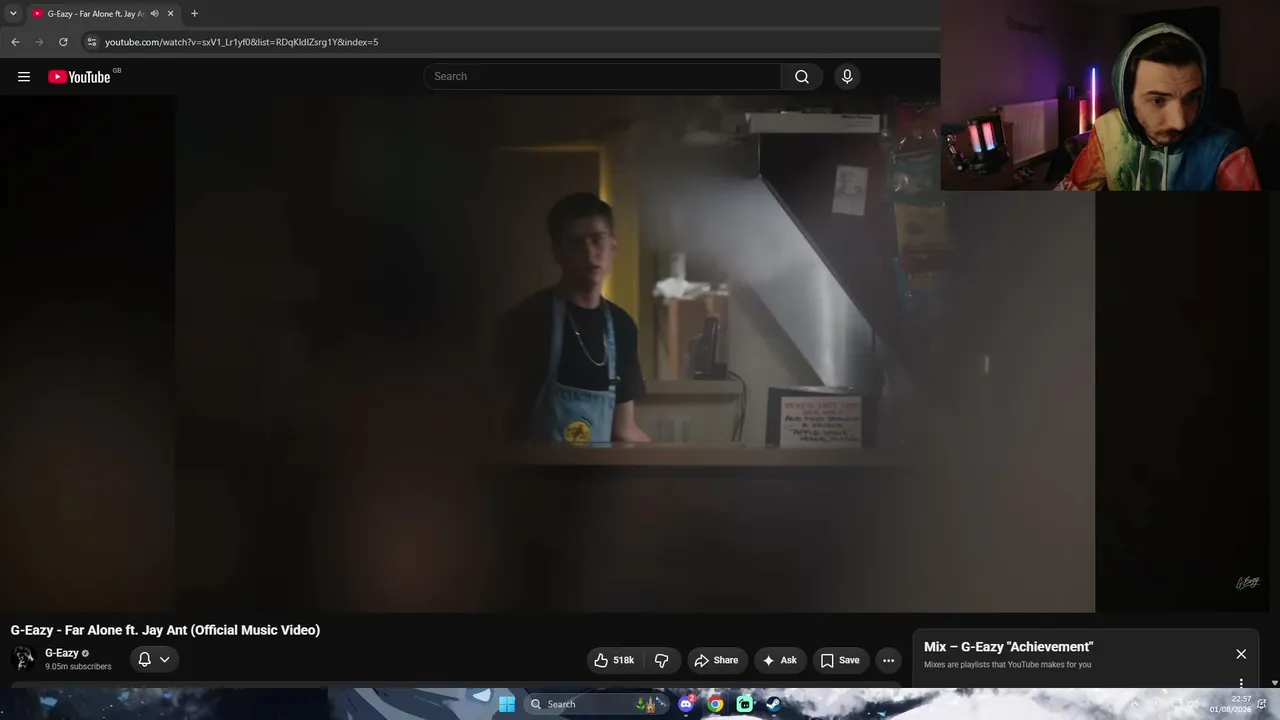This screenshot has width=1280, height=720.
Task: Open Steam from the taskbar
Action: (x=774, y=704)
